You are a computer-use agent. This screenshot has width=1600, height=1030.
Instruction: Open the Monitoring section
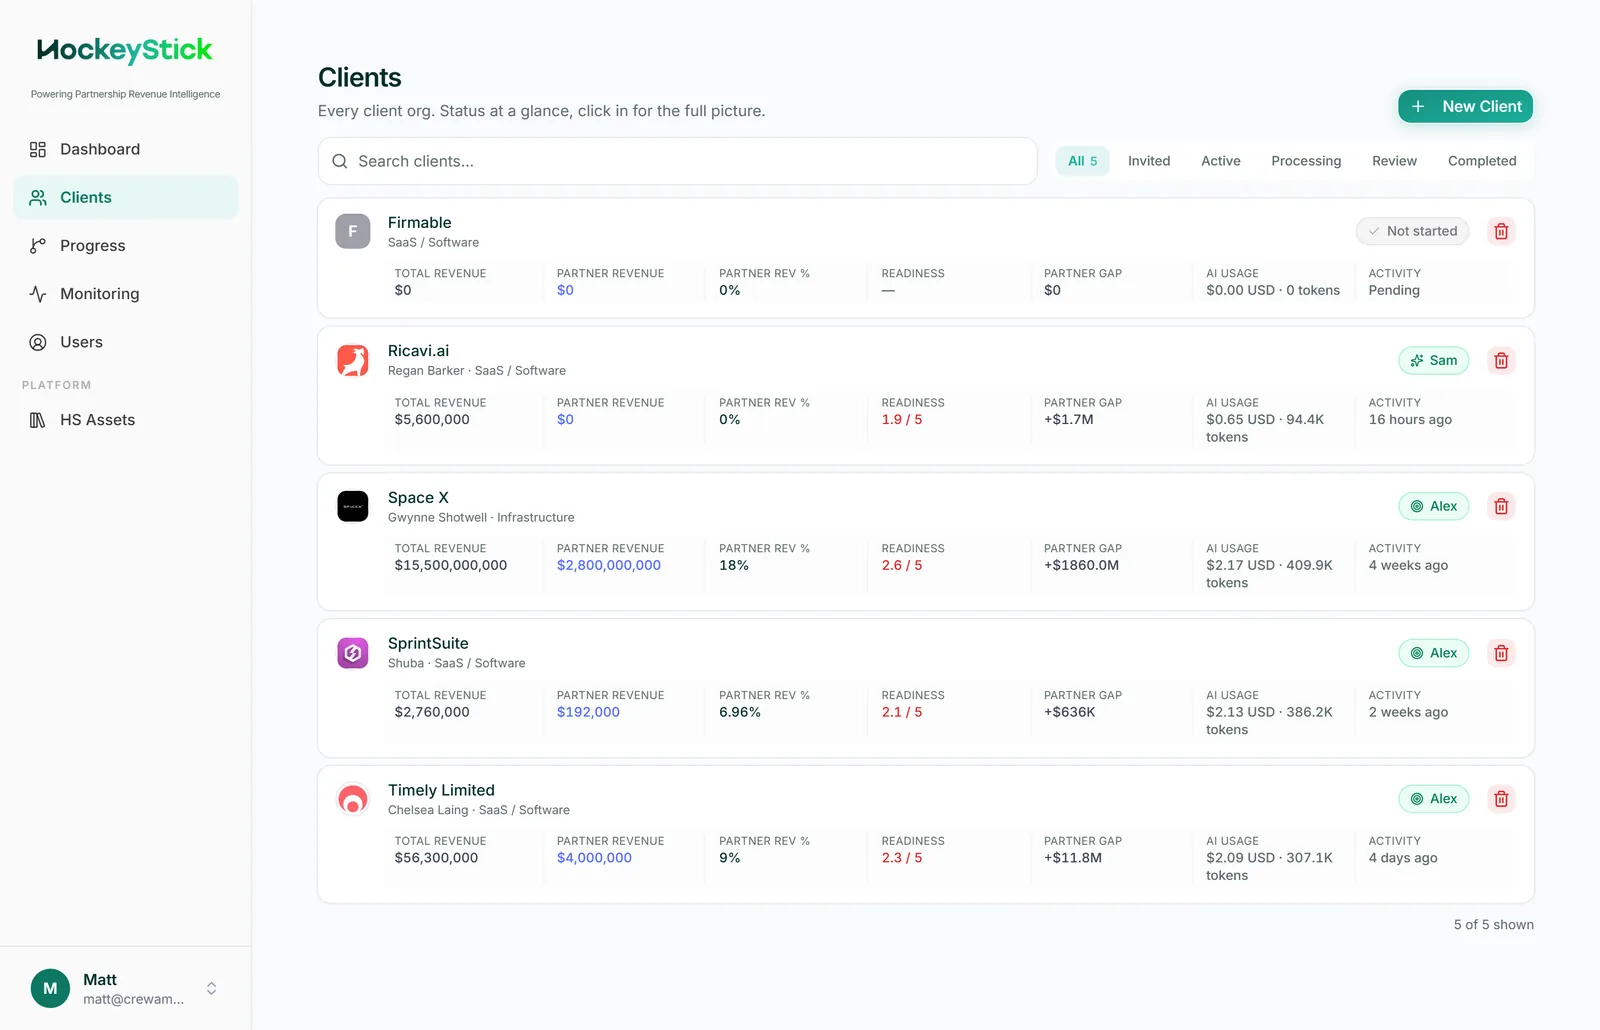(x=125, y=293)
